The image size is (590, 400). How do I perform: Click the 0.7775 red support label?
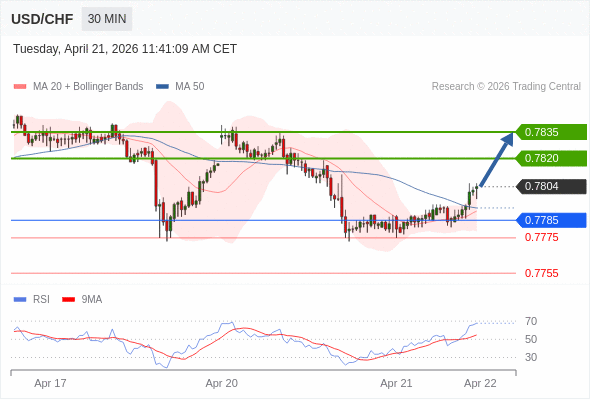click(x=541, y=237)
